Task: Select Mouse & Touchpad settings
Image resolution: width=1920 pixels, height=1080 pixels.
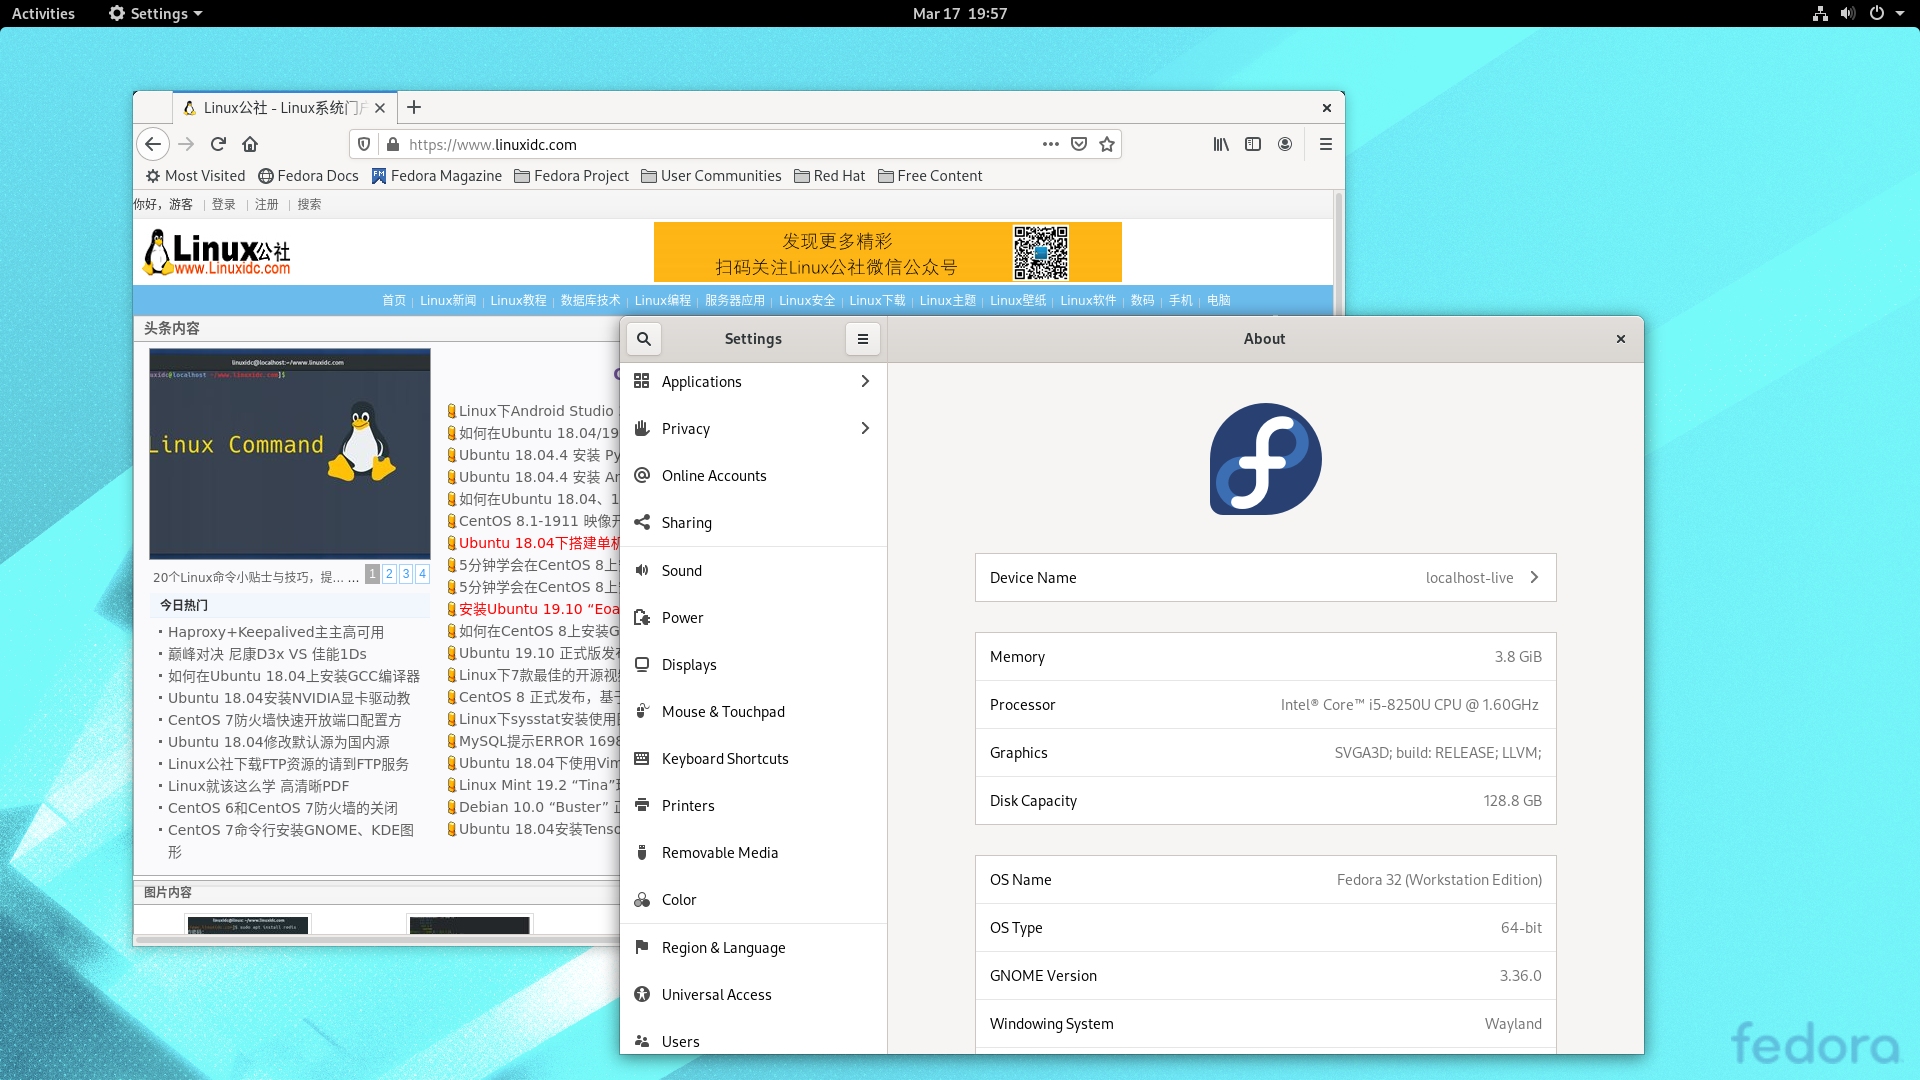Action: coord(723,711)
